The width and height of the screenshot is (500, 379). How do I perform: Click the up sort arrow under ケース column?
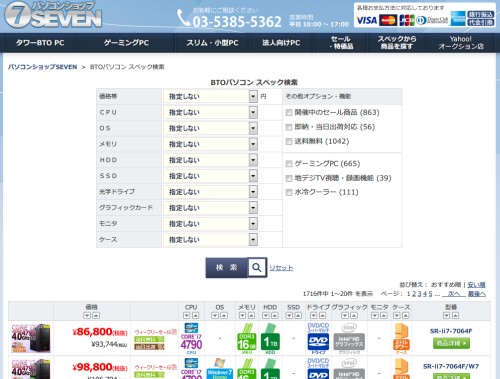tap(405, 315)
